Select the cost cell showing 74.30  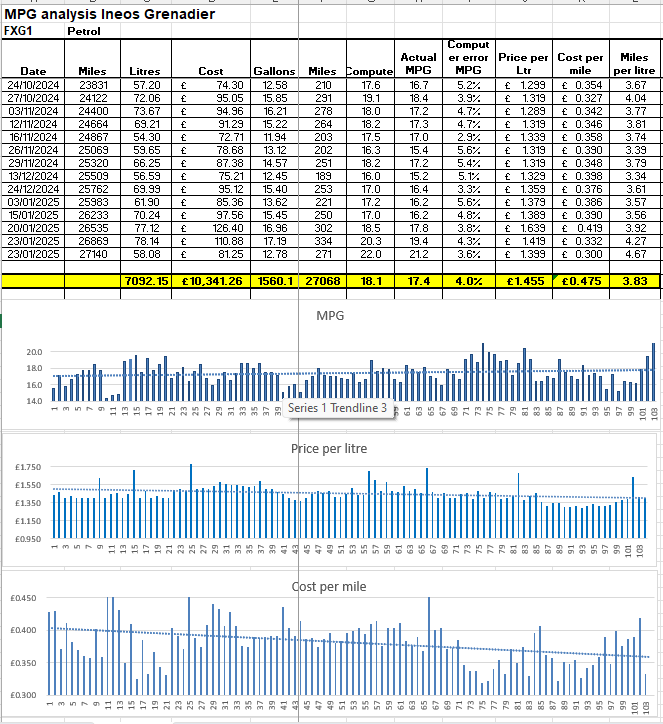click(x=211, y=85)
